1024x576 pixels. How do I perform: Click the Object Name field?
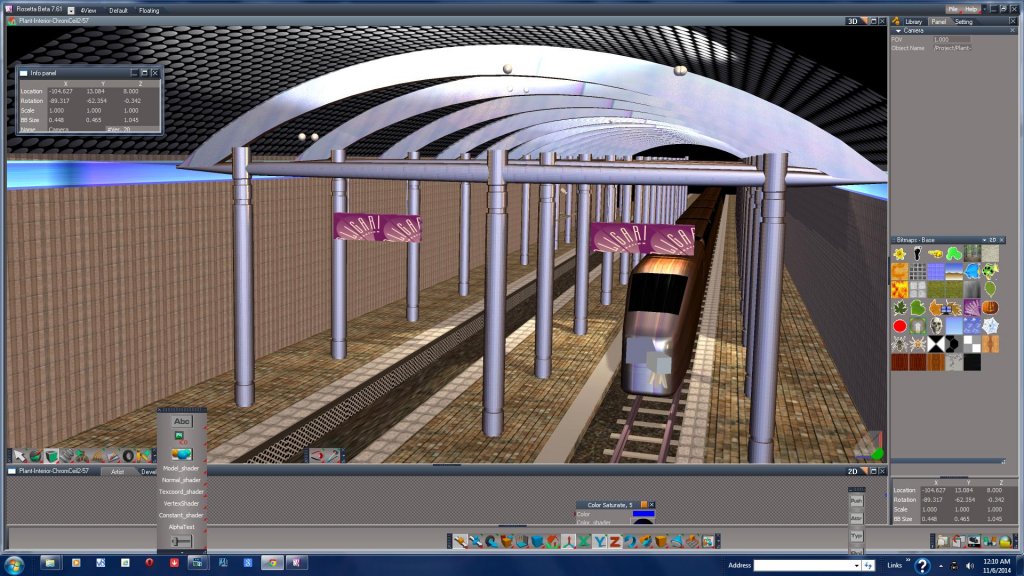click(952, 48)
